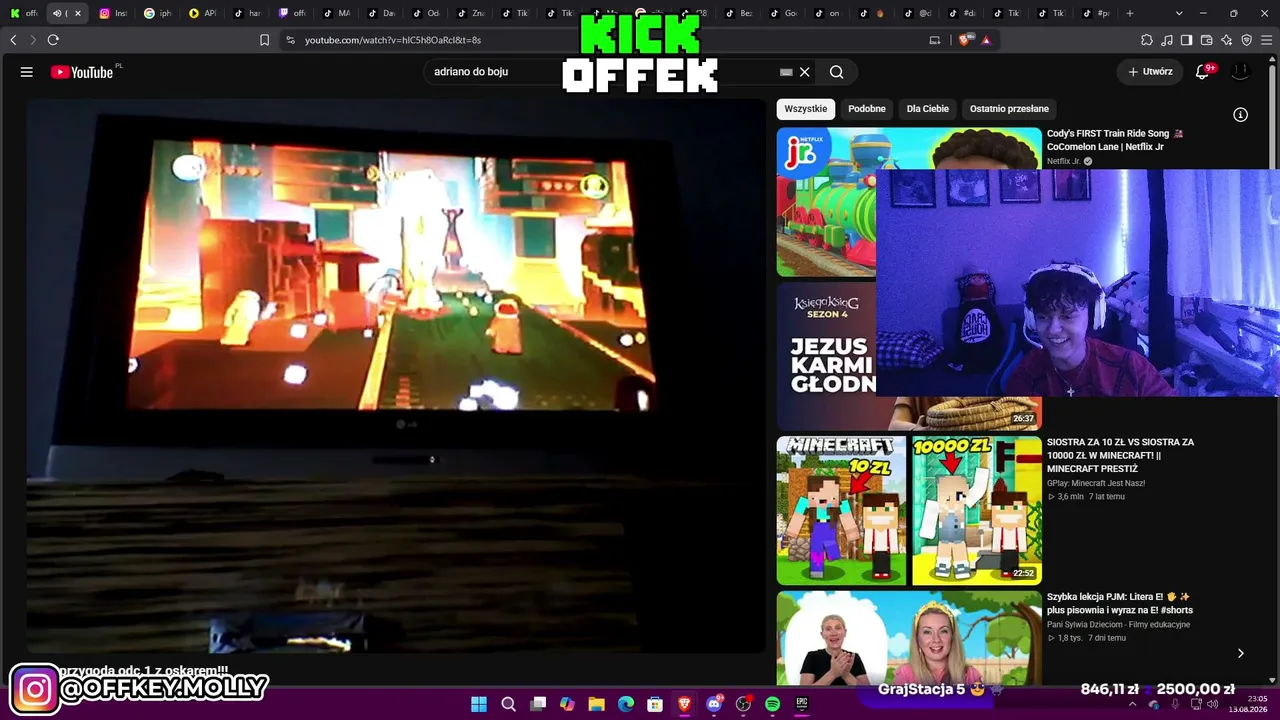The height and width of the screenshot is (720, 1280).
Task: Open Discord from the taskbar
Action: coord(714,704)
